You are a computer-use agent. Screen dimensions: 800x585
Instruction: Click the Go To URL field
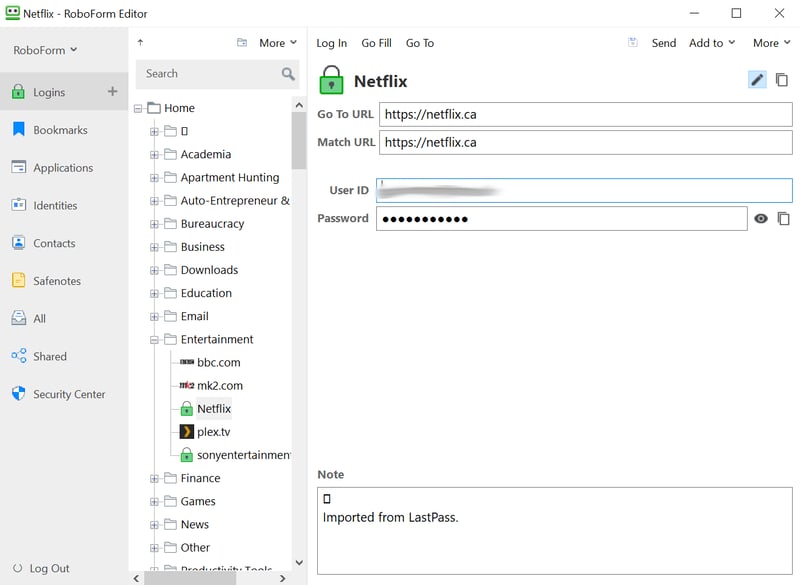[586, 114]
